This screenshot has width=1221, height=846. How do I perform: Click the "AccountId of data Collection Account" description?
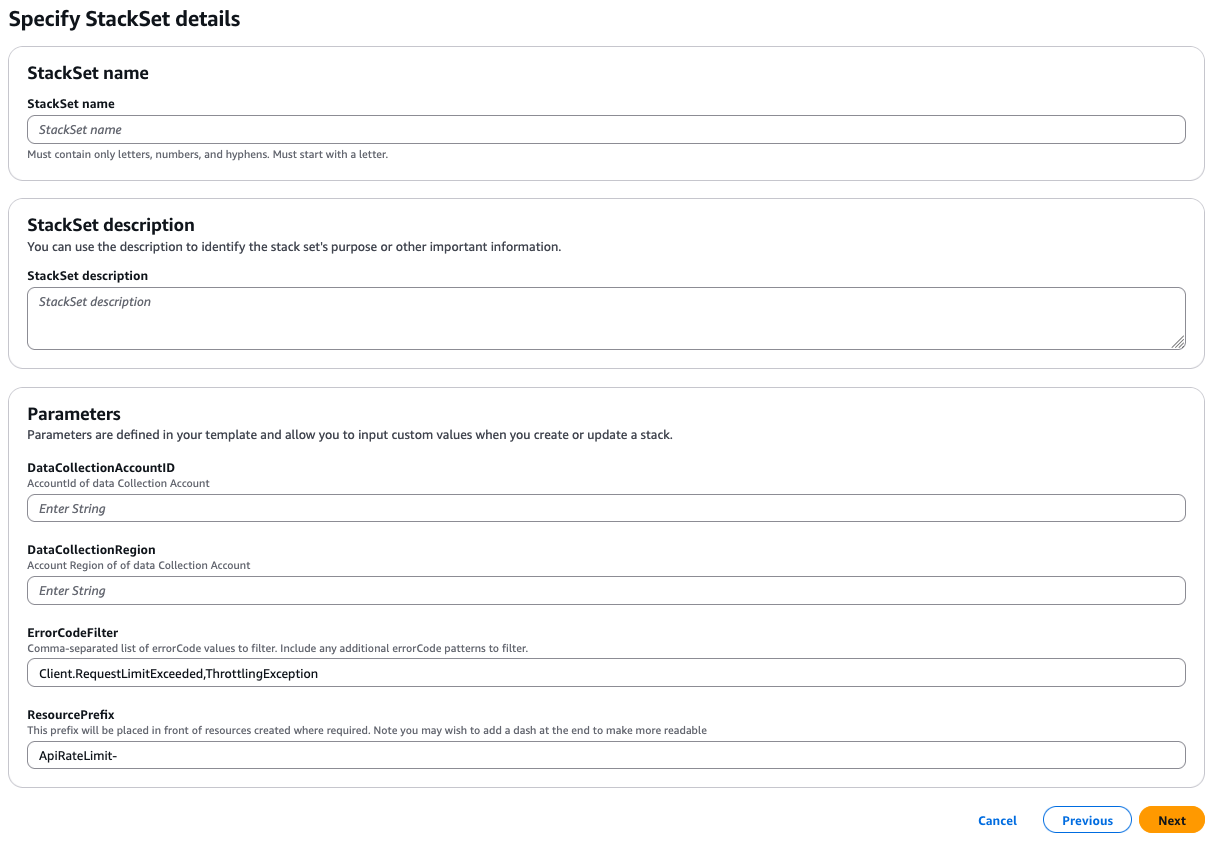coord(118,483)
